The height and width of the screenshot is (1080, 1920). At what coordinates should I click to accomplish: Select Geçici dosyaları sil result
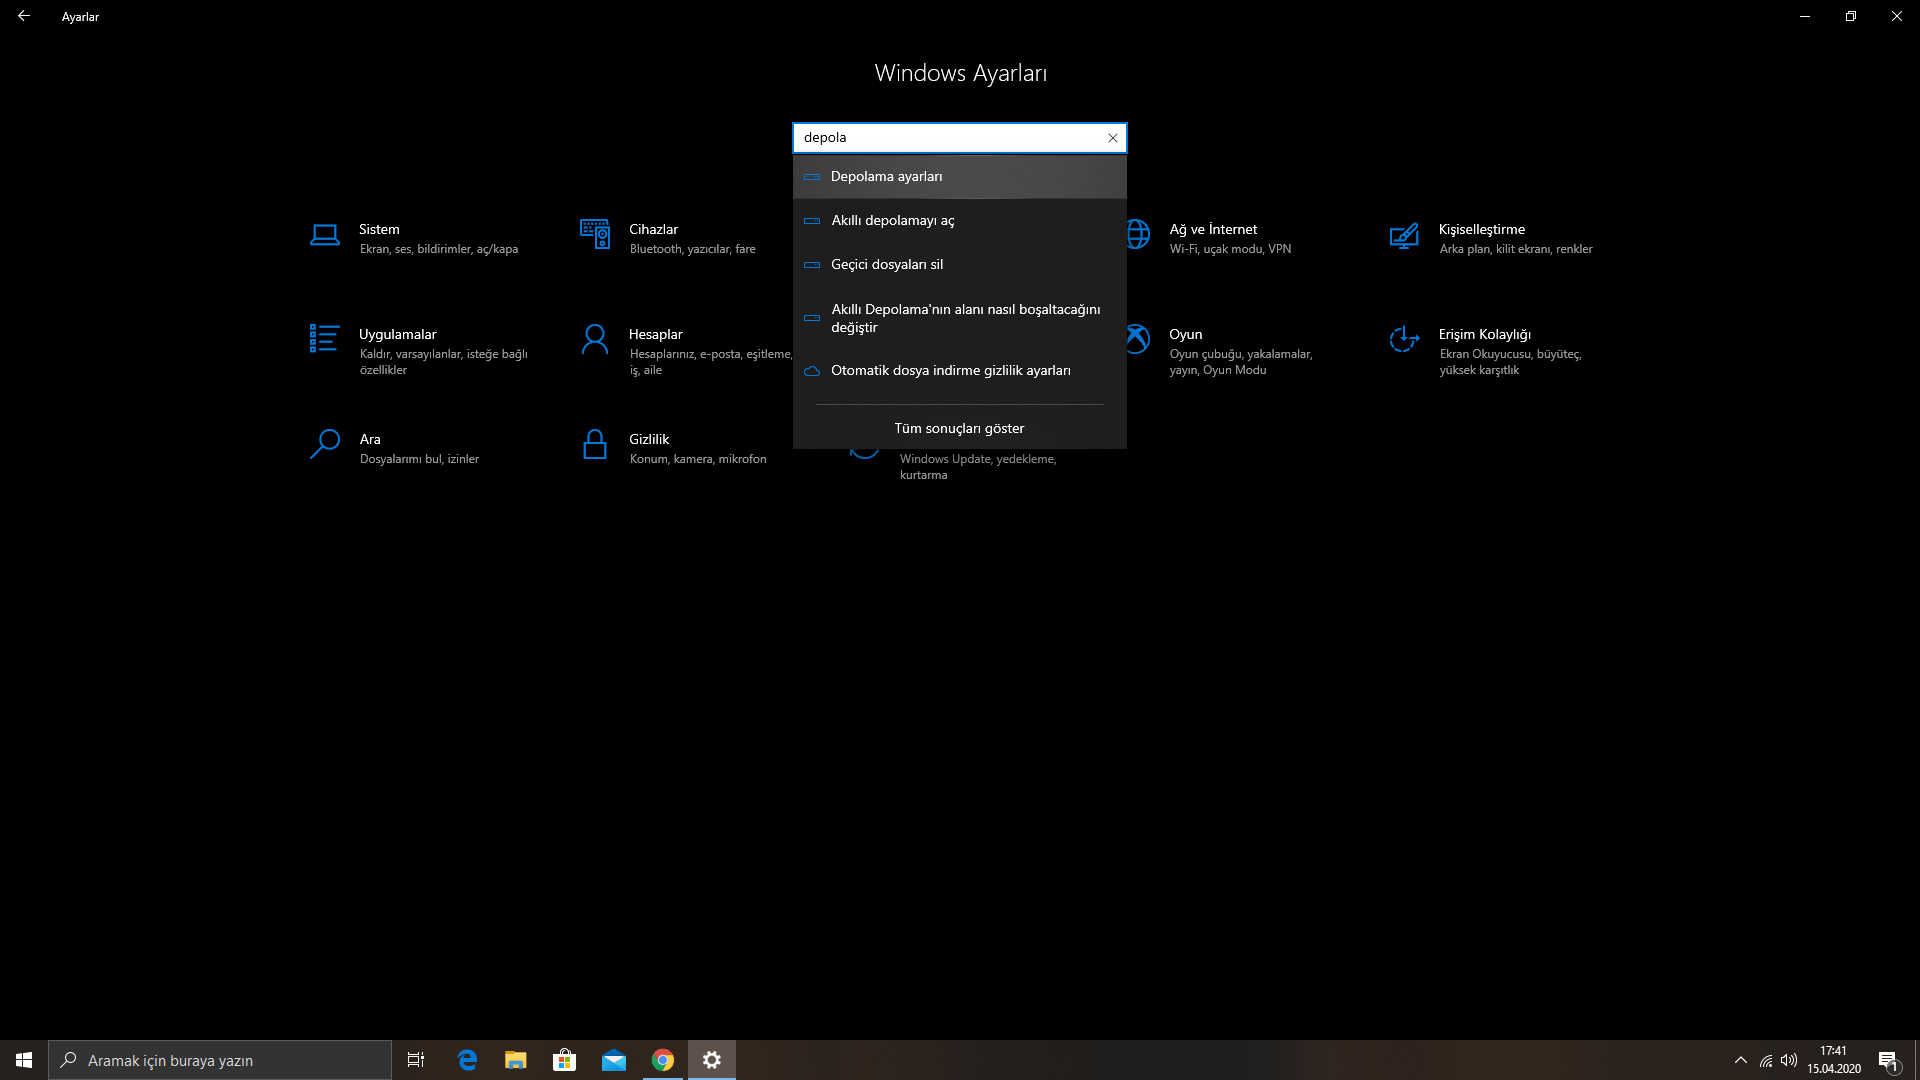[x=886, y=265]
